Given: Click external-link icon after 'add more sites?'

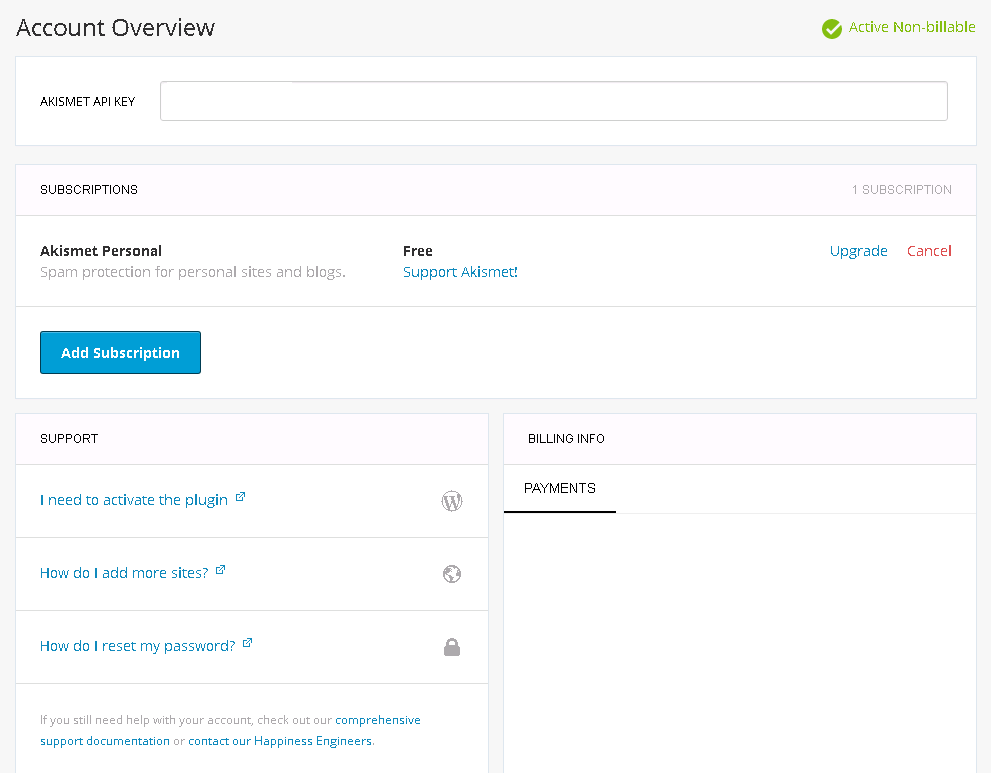Looking at the screenshot, I should (220, 569).
